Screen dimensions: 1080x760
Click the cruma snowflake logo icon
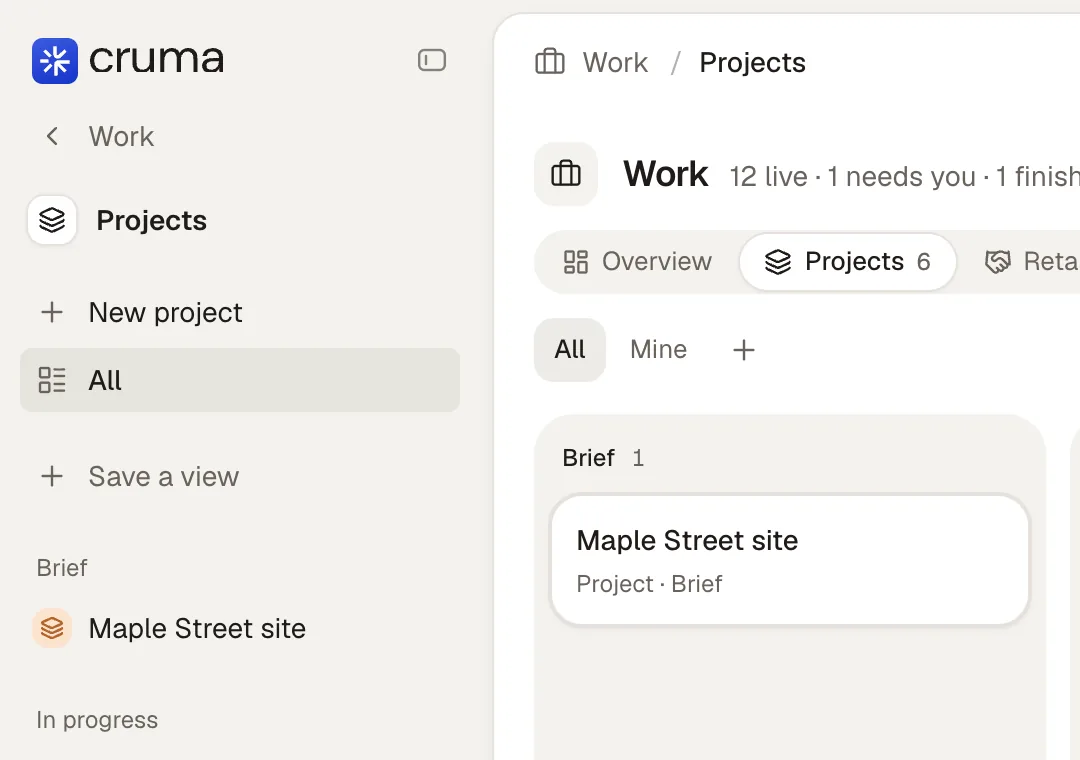pos(54,61)
